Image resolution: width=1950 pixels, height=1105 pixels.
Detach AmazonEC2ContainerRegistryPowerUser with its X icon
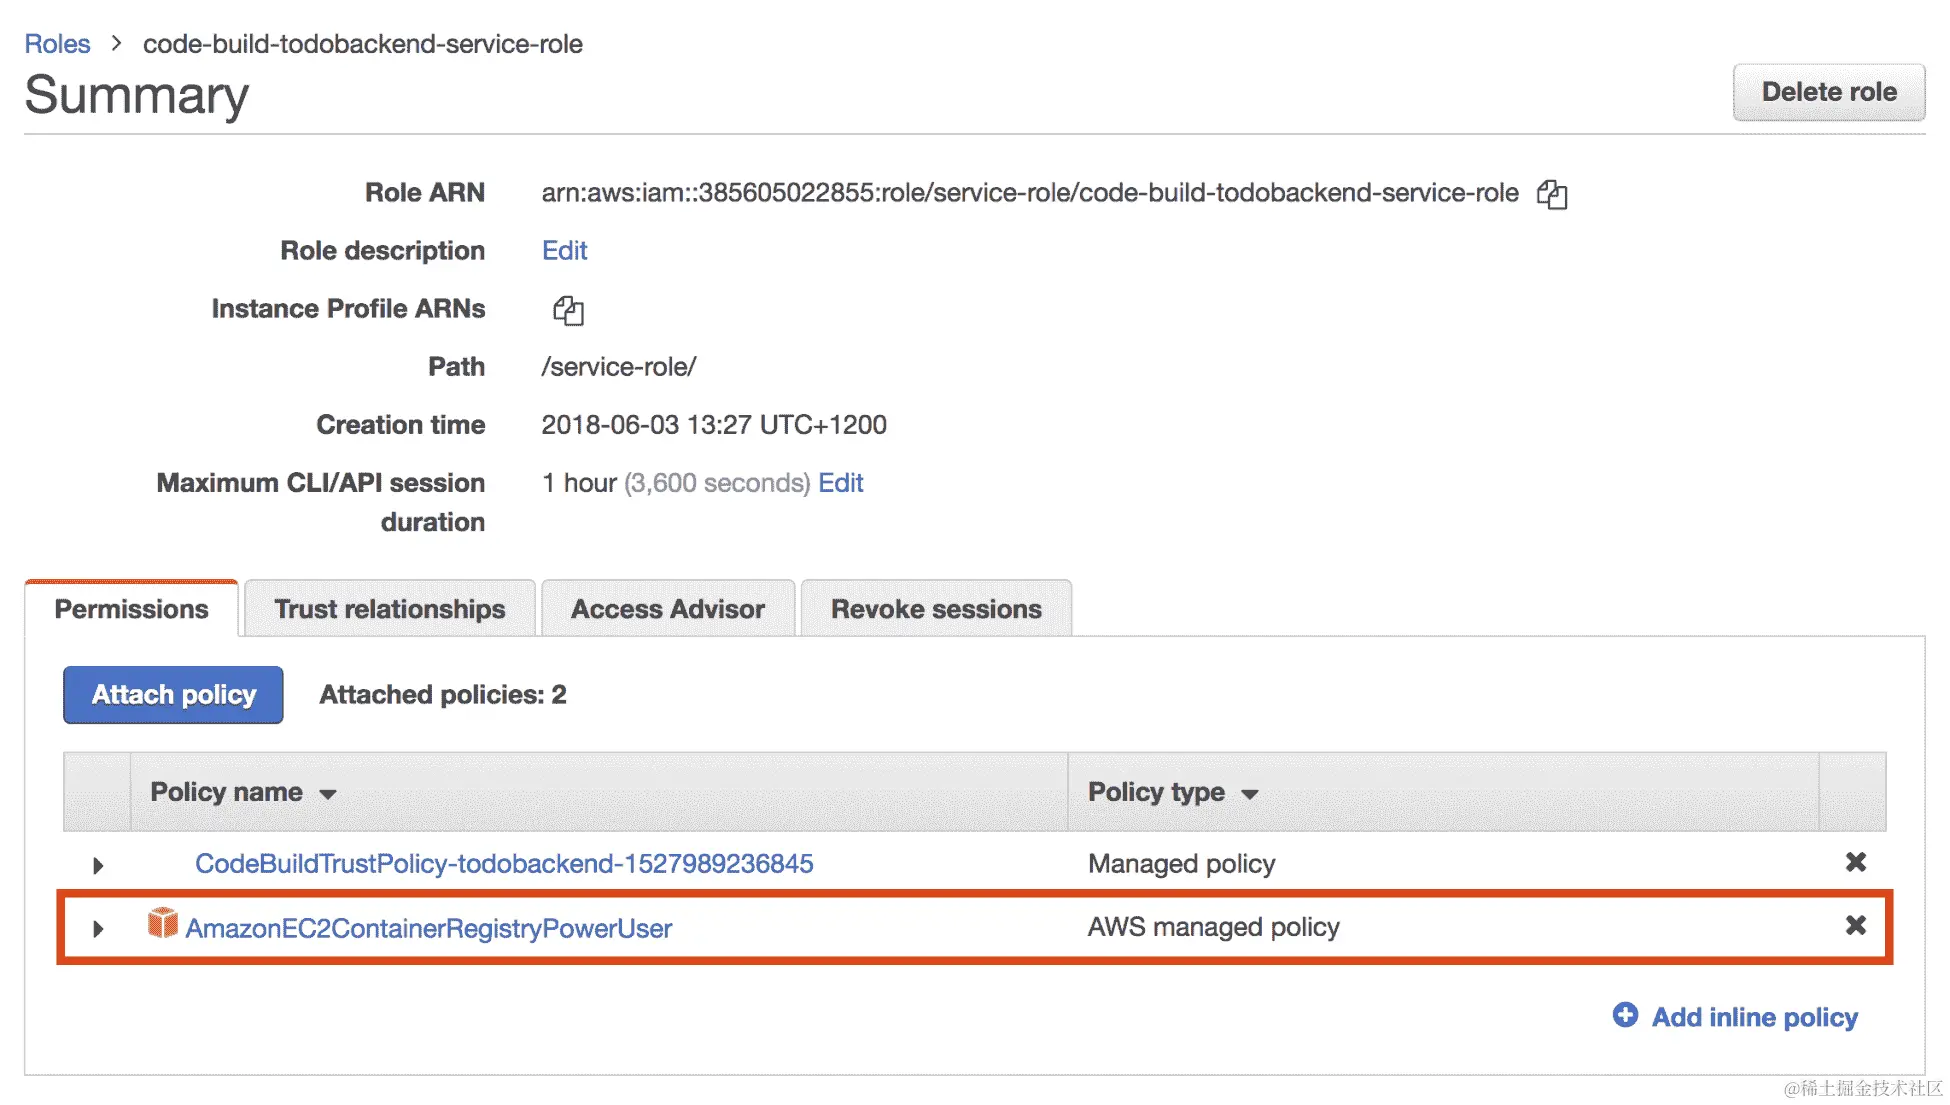point(1855,926)
